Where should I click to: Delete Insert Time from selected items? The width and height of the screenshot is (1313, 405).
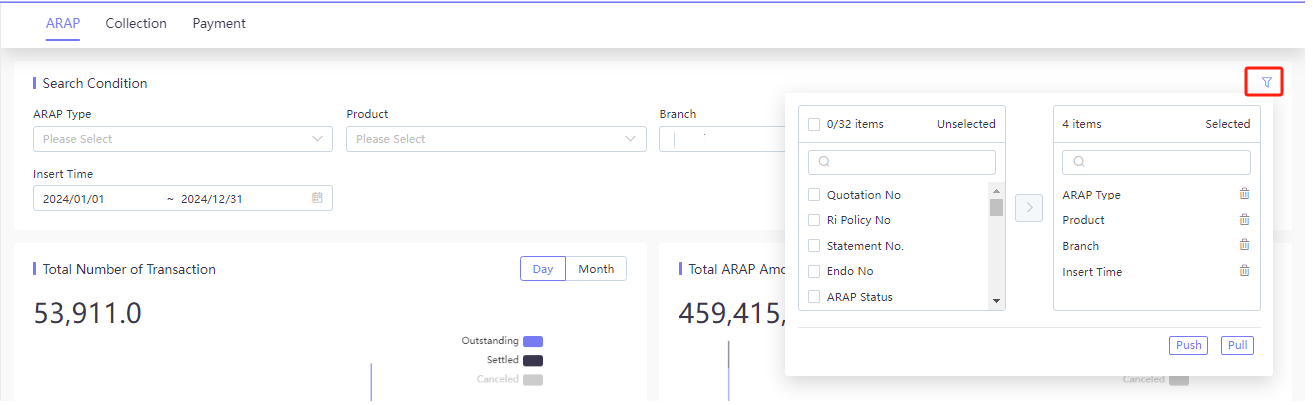pyautogui.click(x=1244, y=270)
